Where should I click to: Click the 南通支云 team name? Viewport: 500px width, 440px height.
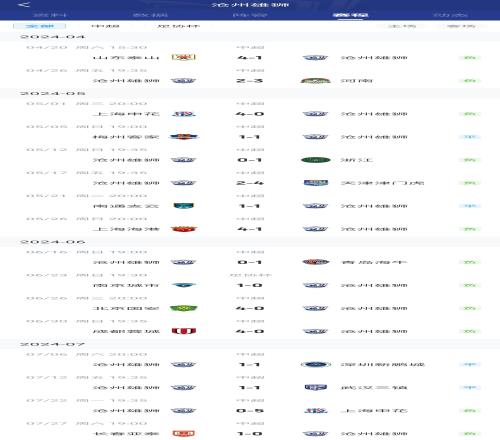126,206
